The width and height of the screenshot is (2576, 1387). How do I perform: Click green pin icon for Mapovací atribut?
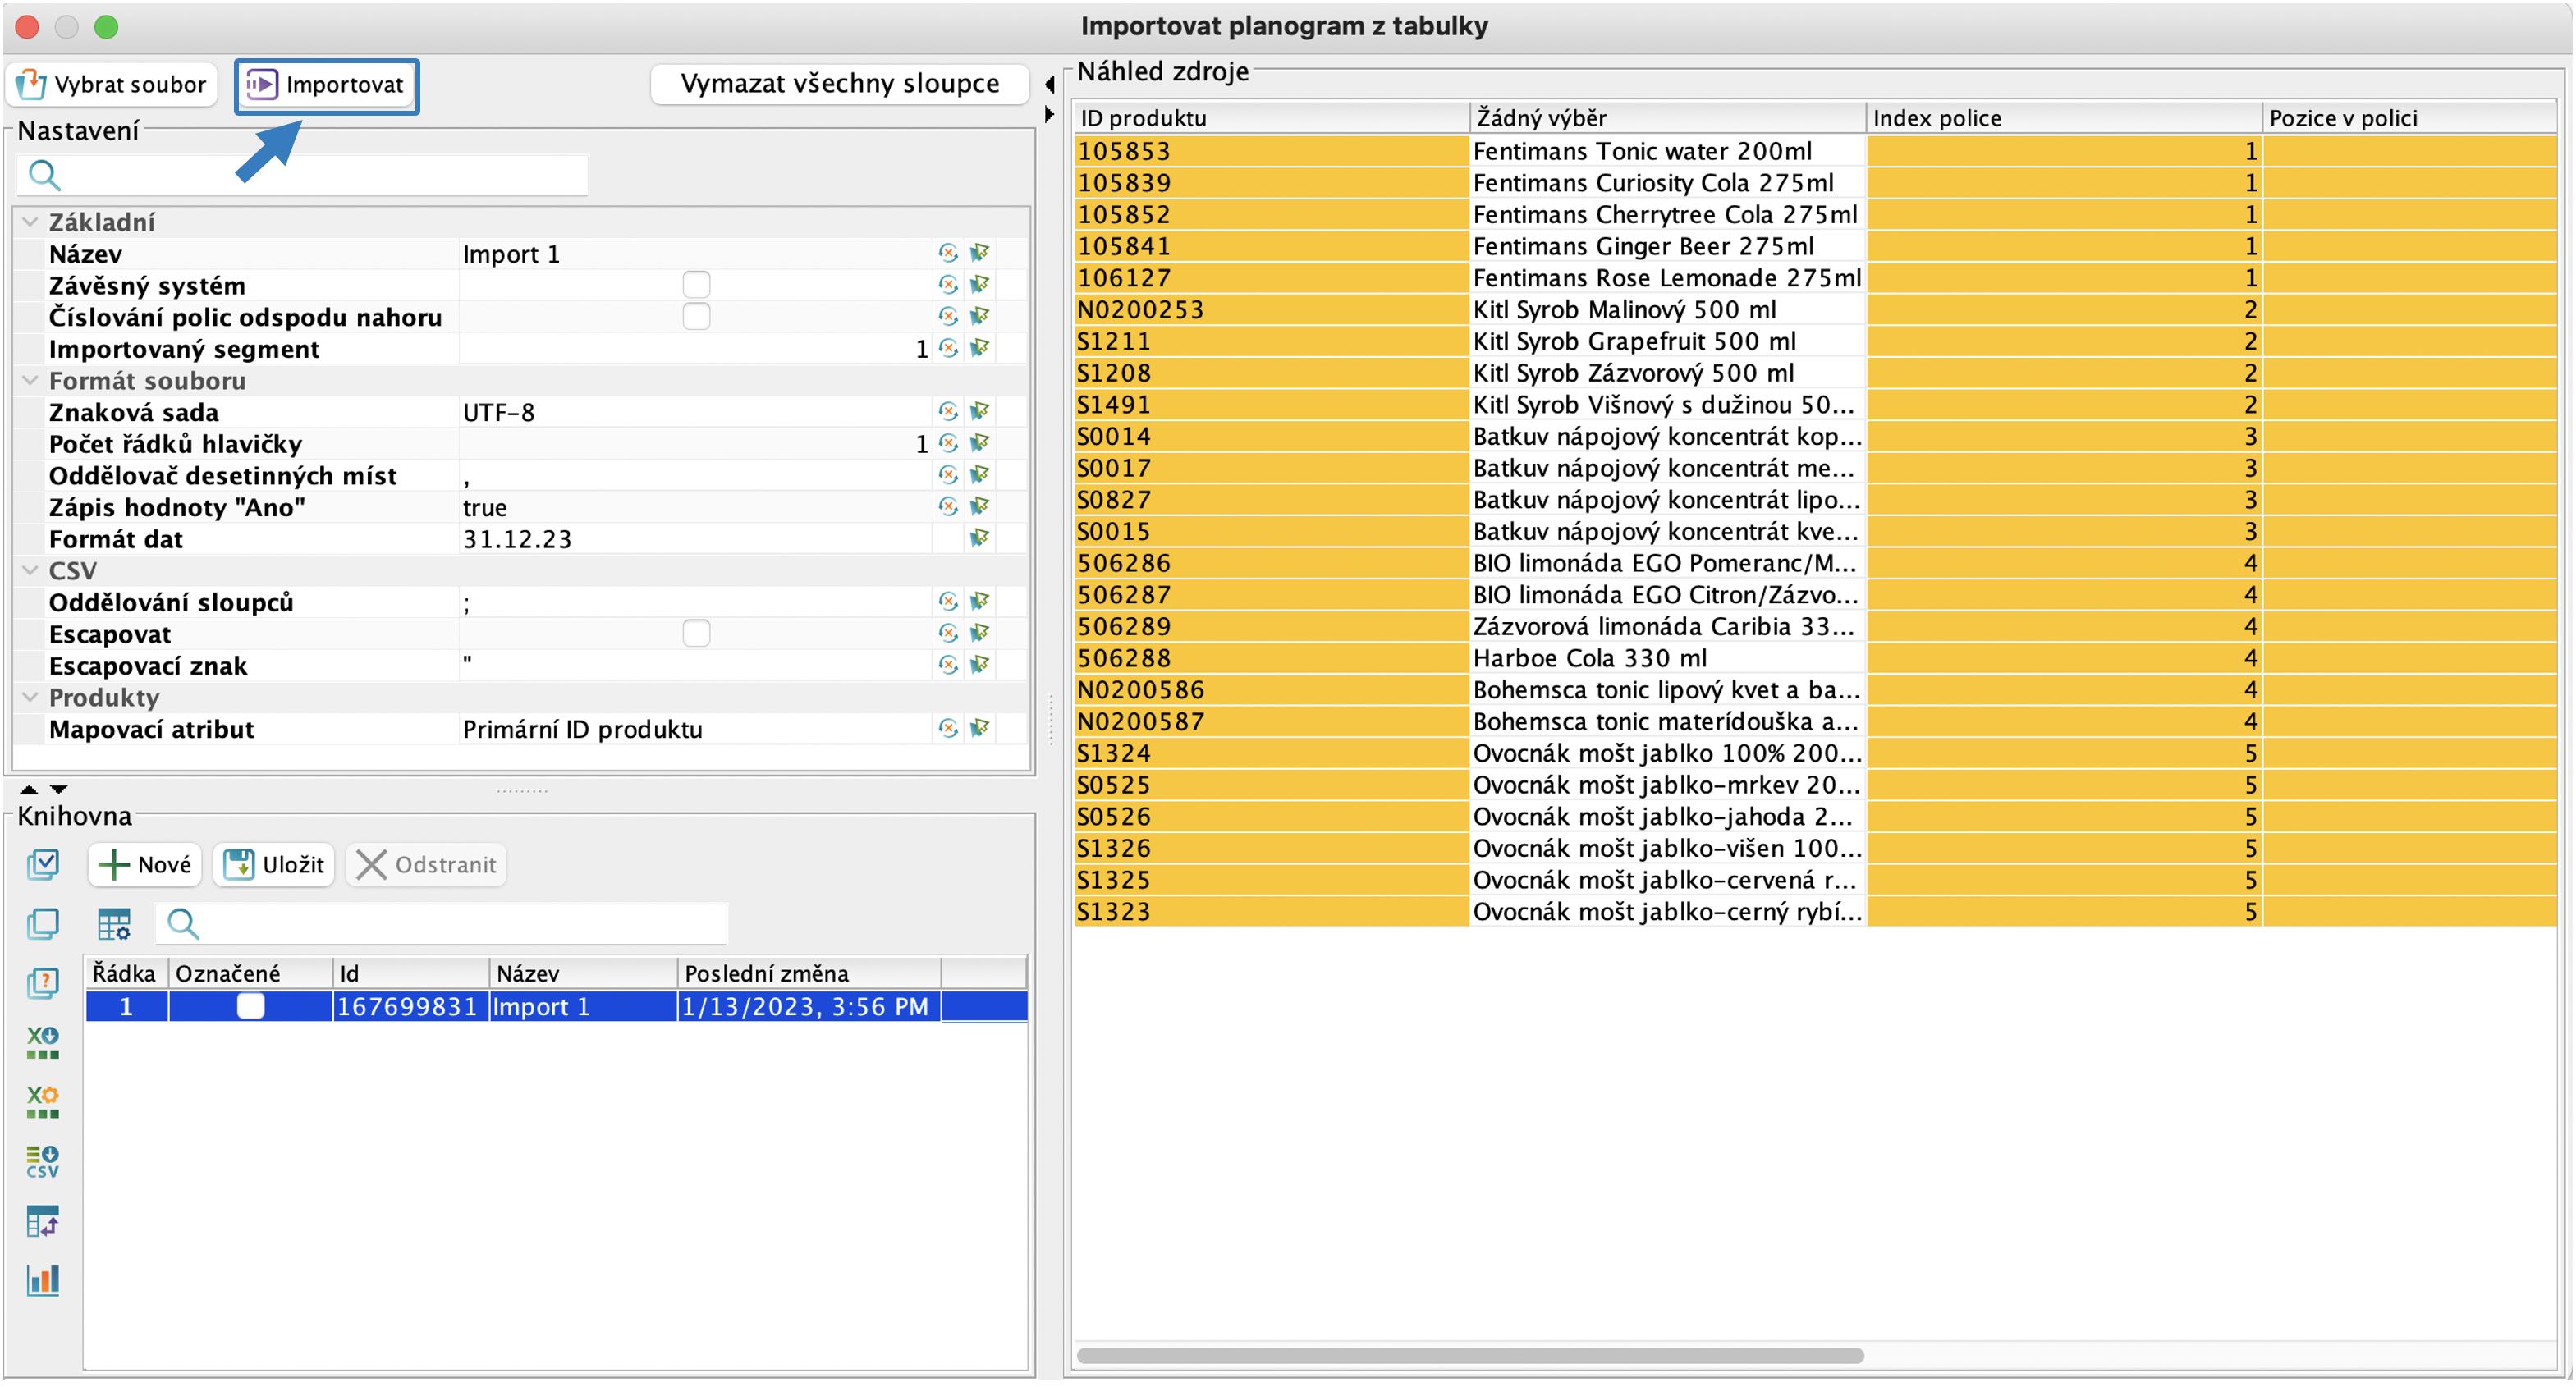tap(980, 728)
